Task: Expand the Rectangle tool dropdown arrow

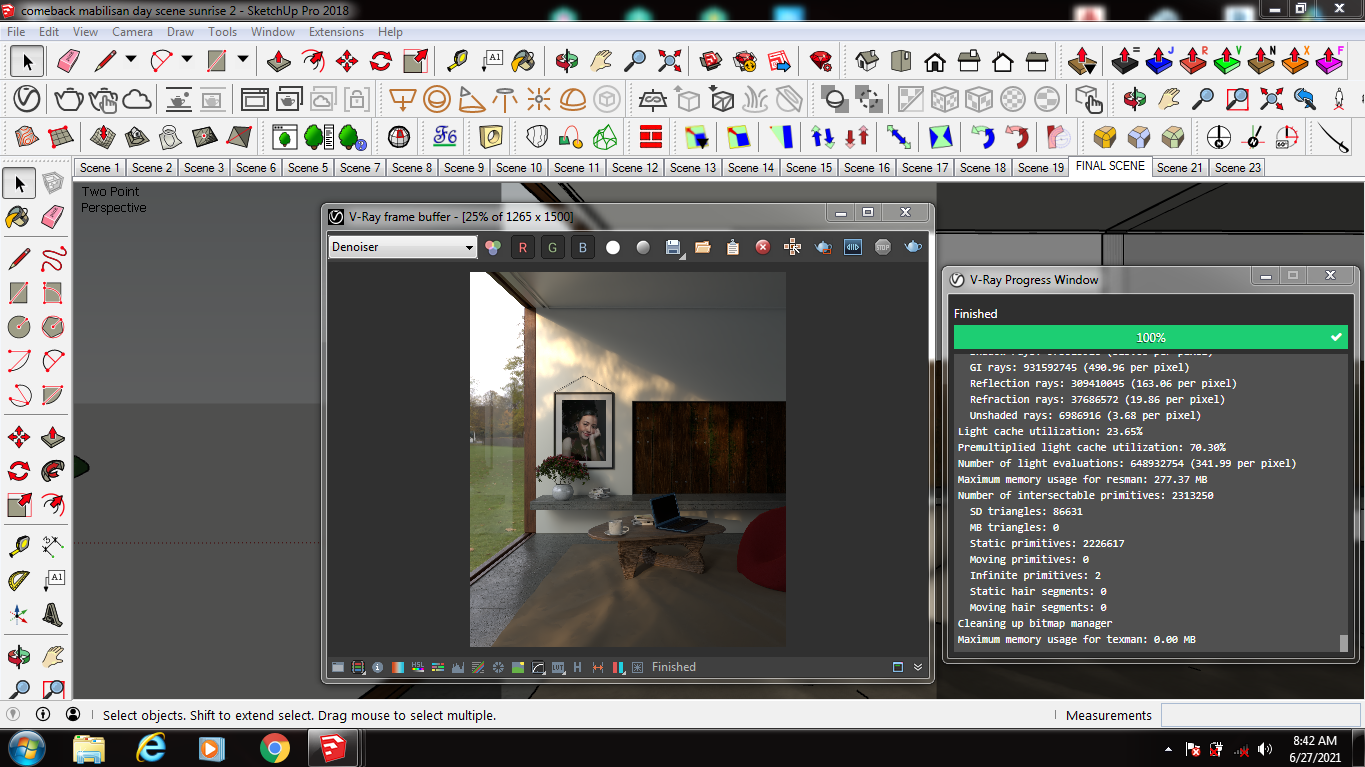Action: pos(243,61)
